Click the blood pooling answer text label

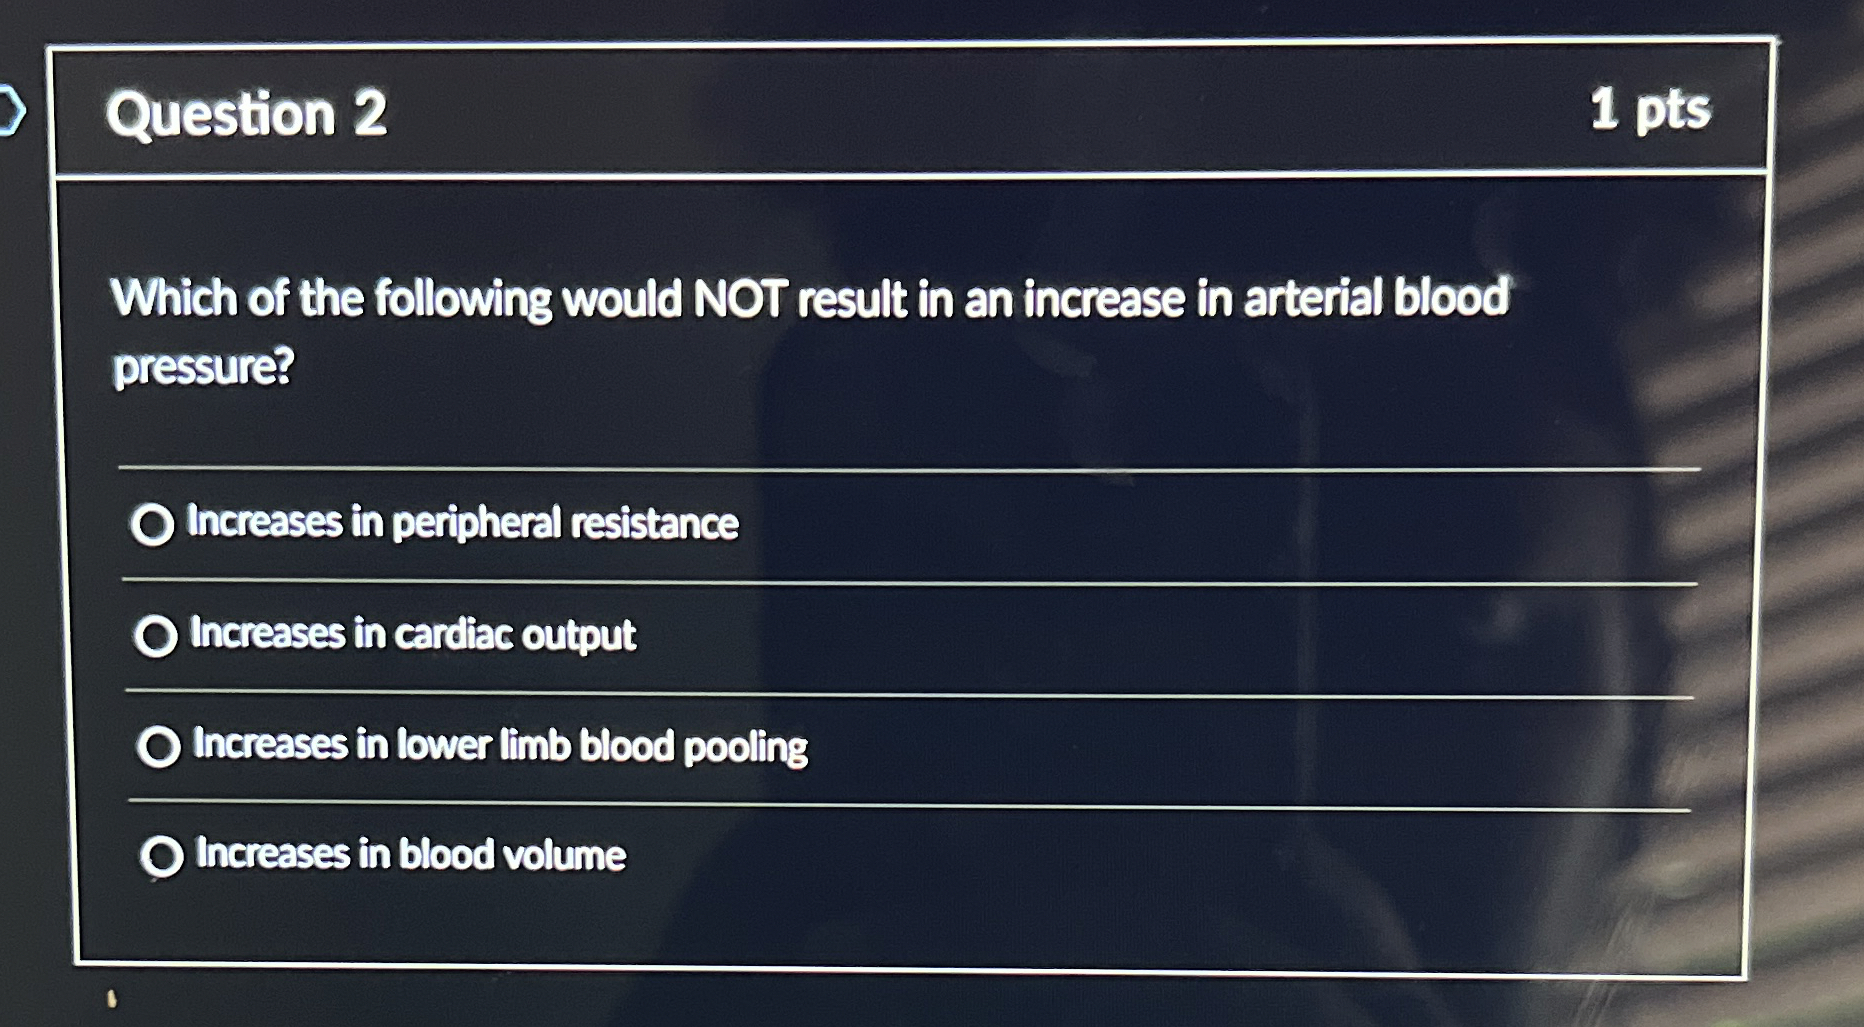coord(500,745)
